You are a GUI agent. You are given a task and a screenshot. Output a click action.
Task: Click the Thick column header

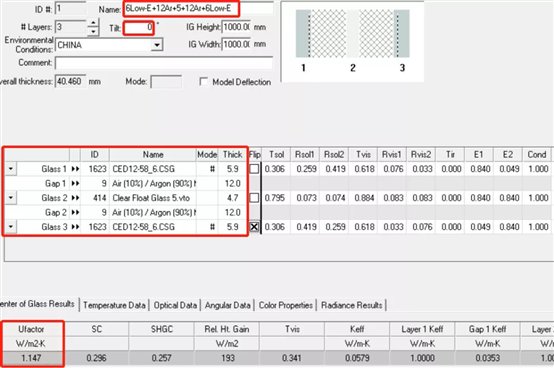click(x=232, y=155)
